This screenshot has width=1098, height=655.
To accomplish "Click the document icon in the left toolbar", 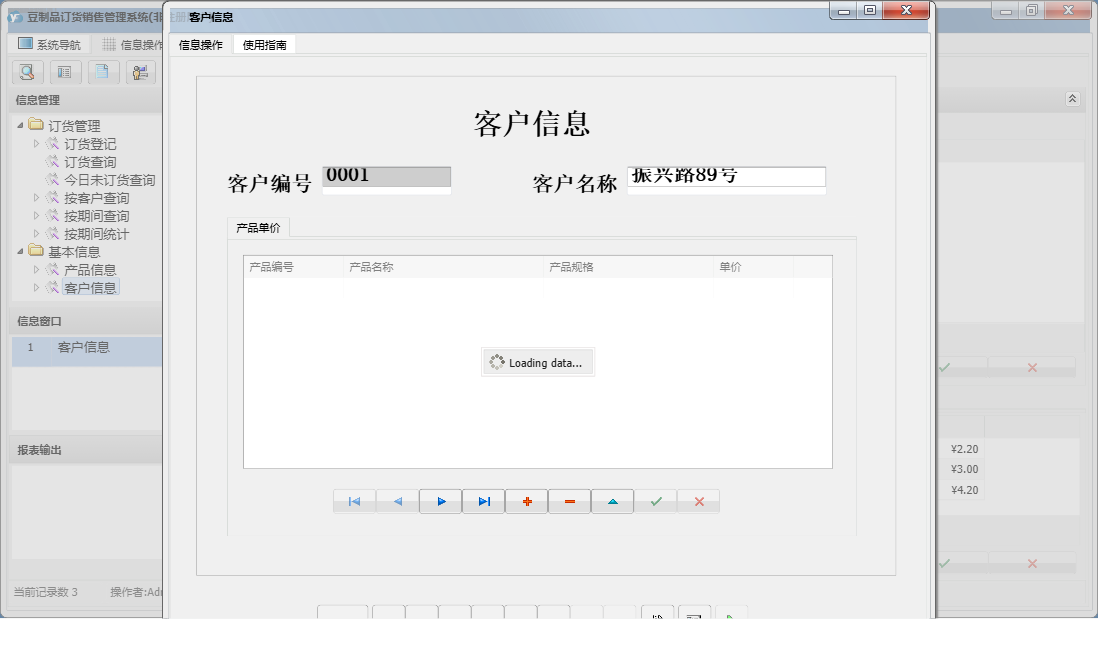I will [x=103, y=72].
